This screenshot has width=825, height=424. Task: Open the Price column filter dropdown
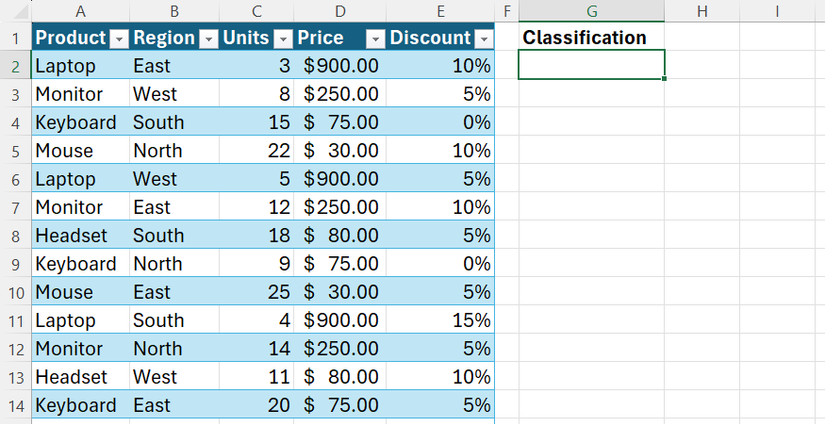coord(376,38)
